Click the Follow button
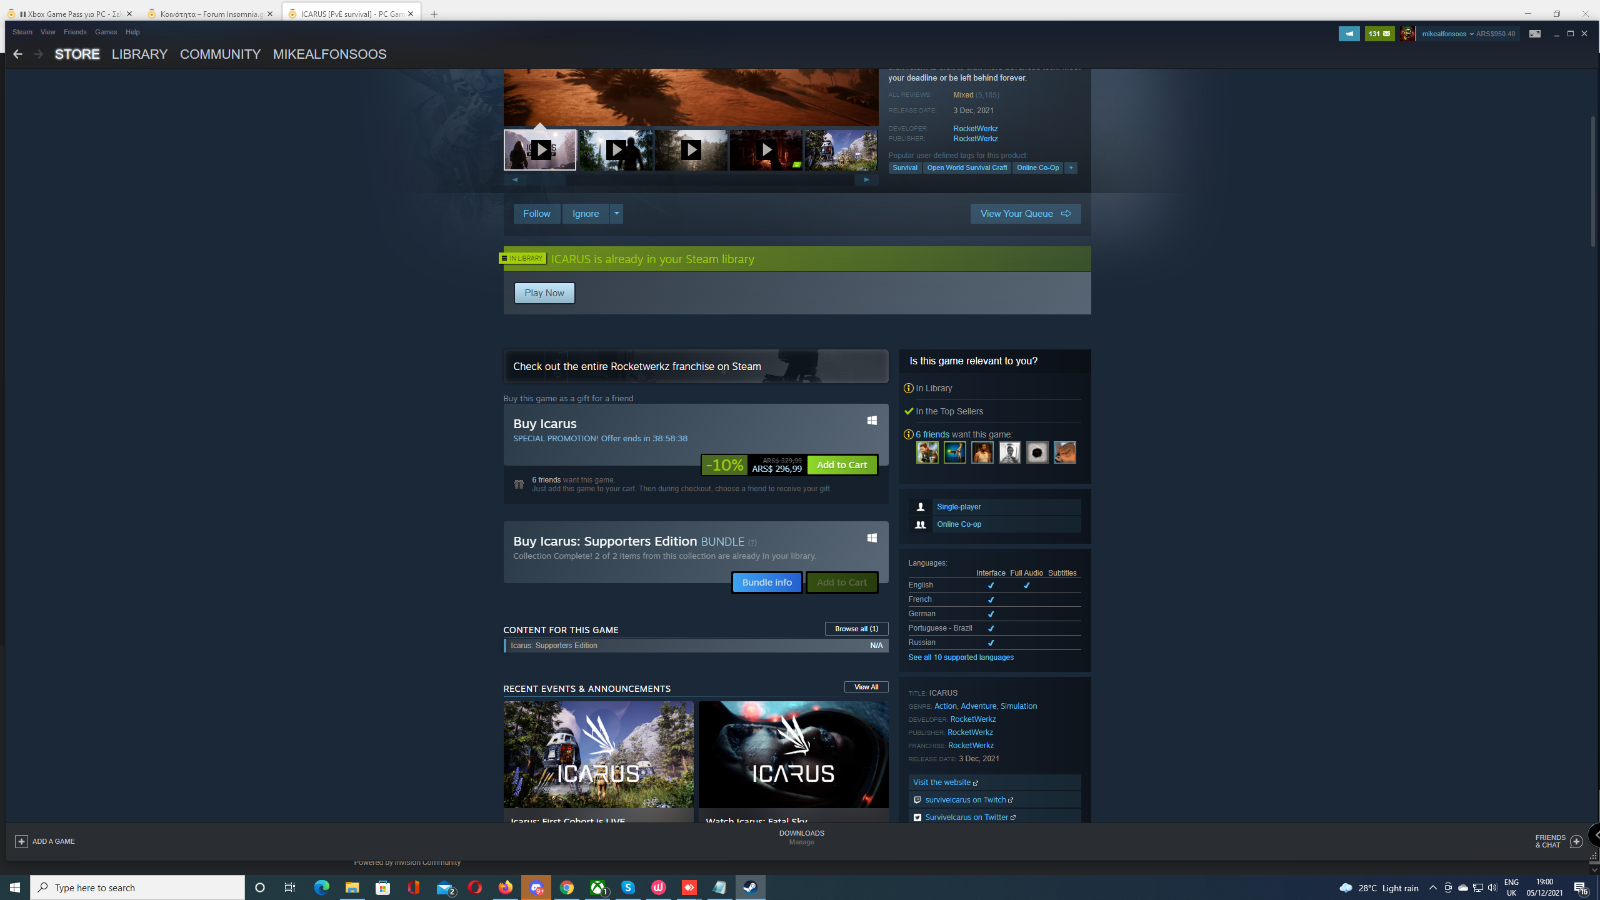 click(537, 213)
